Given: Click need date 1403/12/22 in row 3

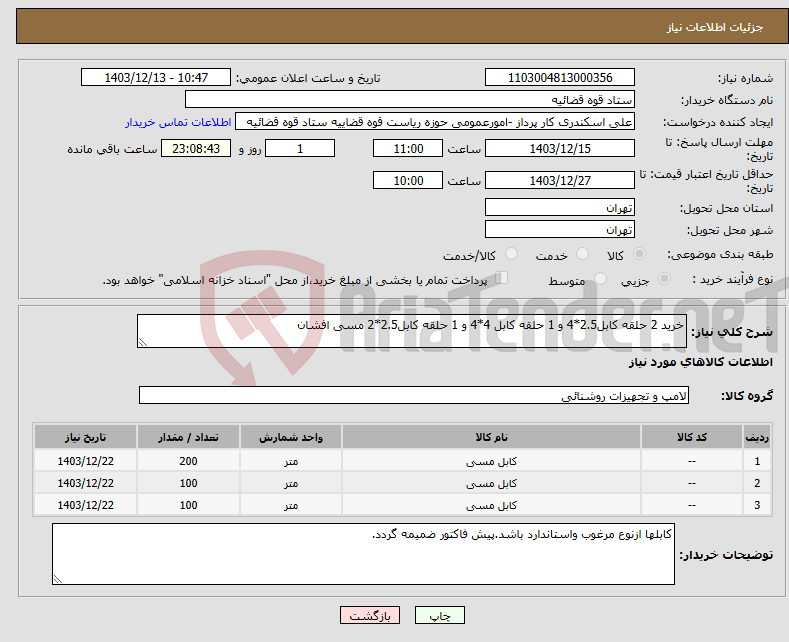Looking at the screenshot, I should (x=86, y=505).
